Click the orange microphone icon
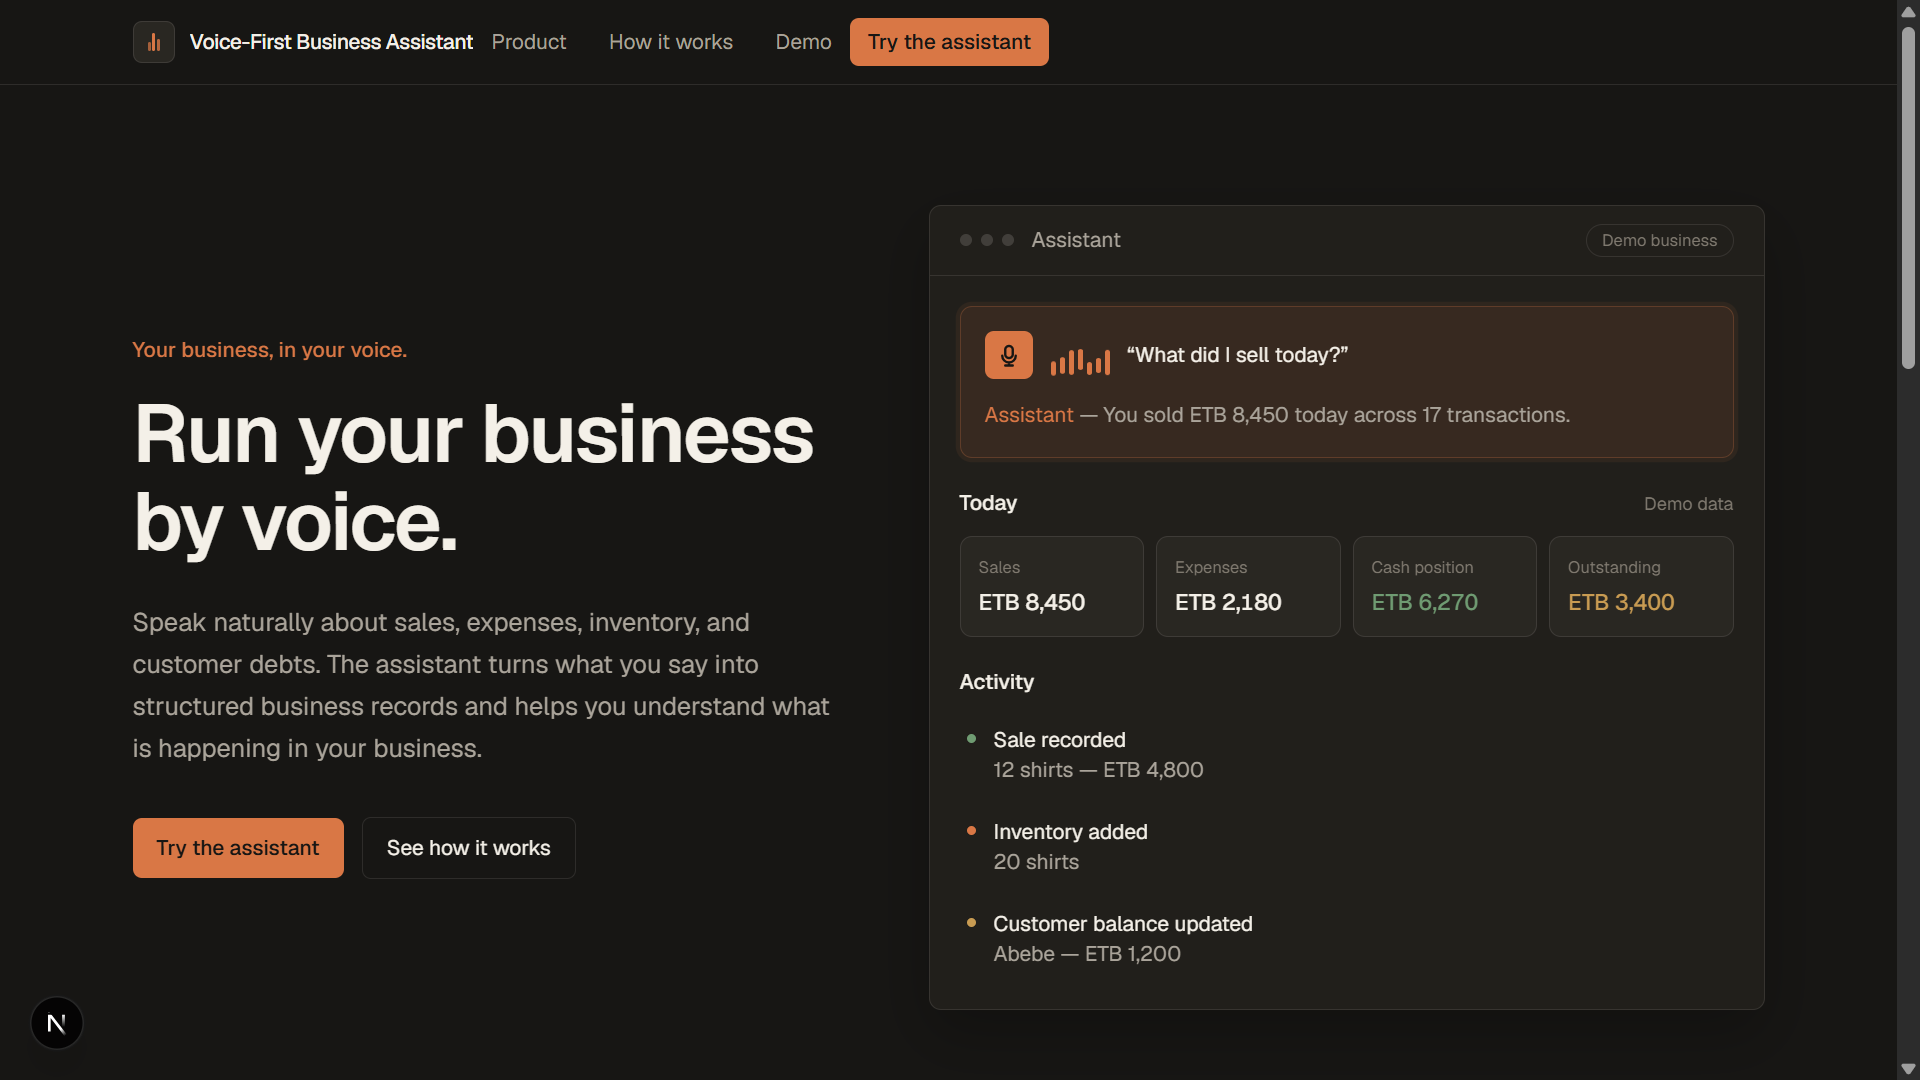This screenshot has height=1080, width=1920. (x=1008, y=355)
